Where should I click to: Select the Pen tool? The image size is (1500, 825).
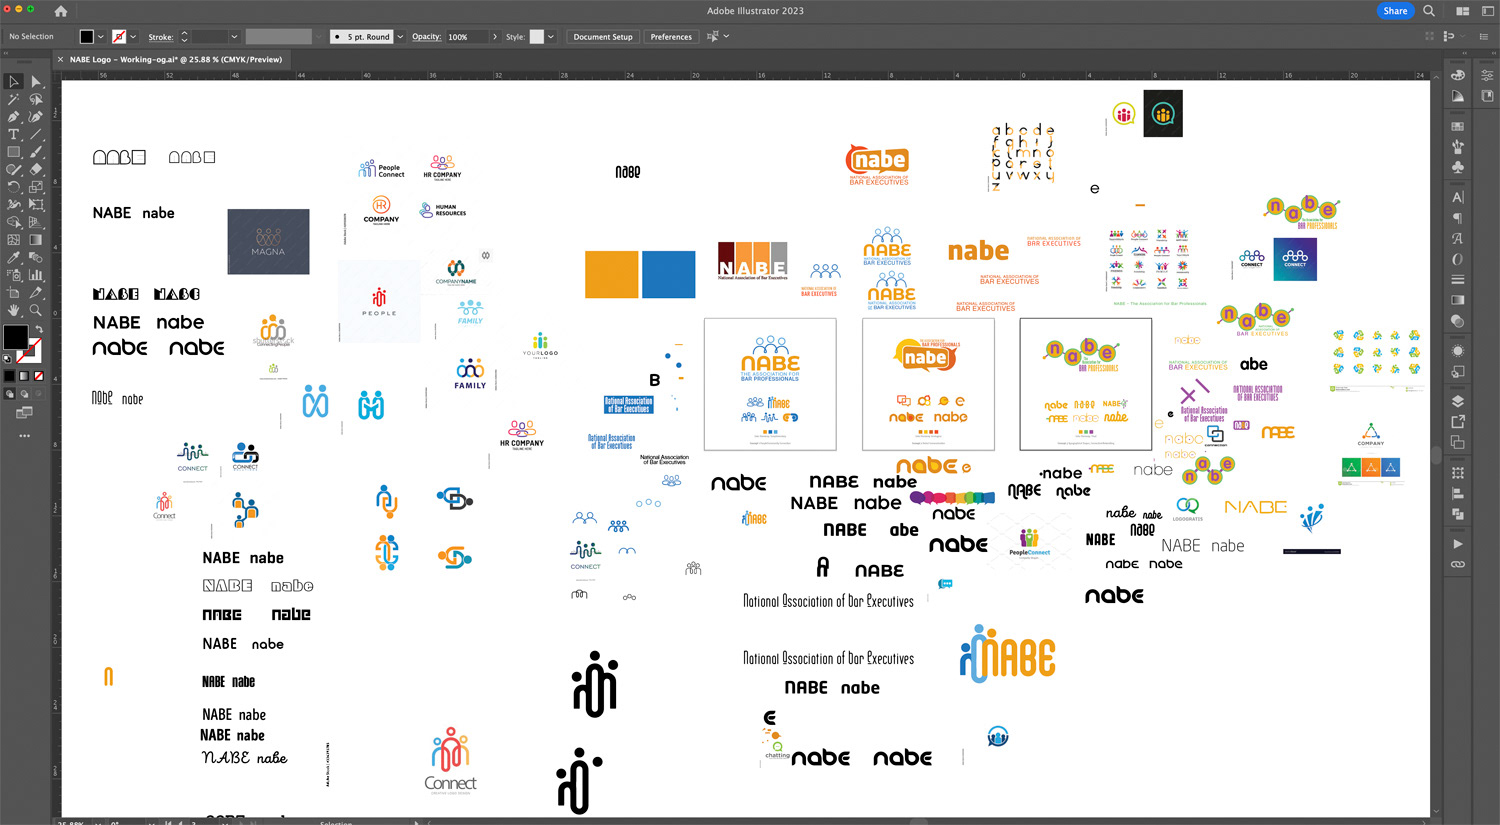[14, 117]
